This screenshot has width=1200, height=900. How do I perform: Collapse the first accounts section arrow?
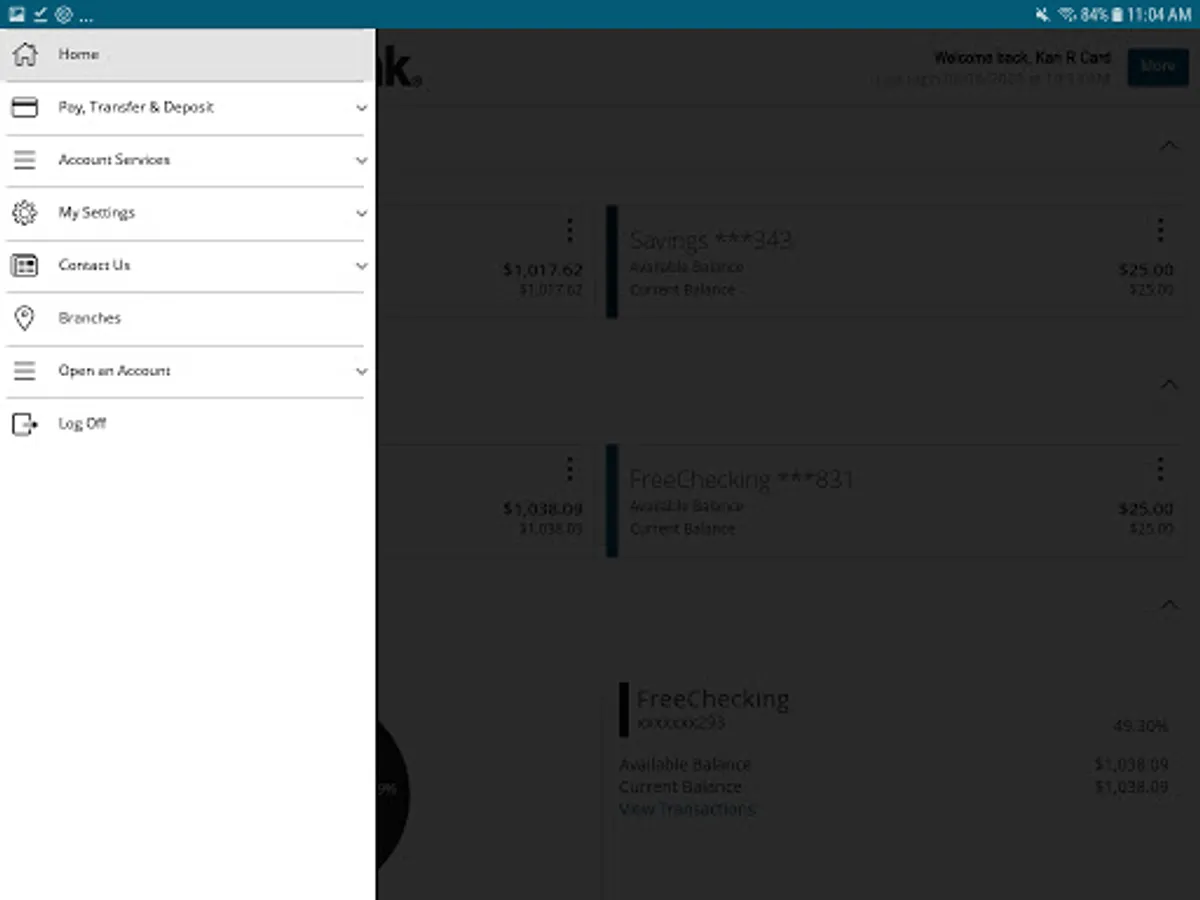point(1168,146)
